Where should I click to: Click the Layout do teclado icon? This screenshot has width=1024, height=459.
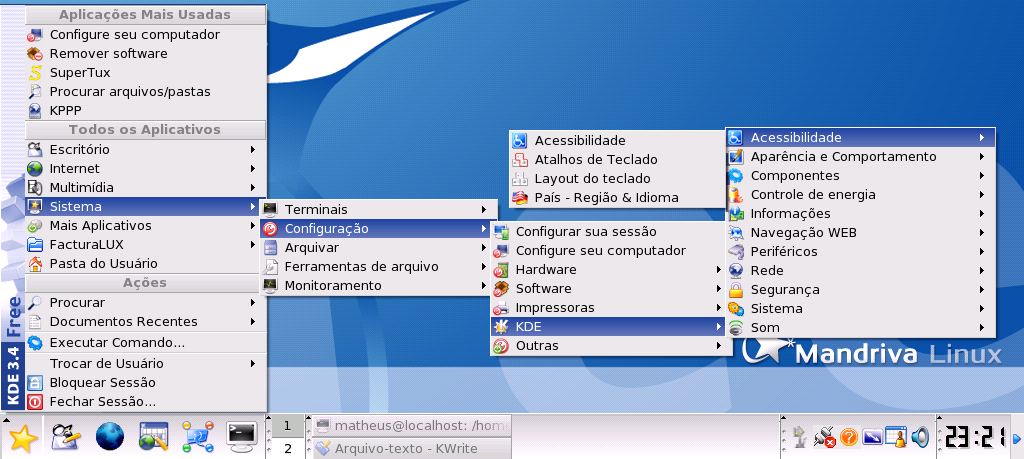(520, 178)
